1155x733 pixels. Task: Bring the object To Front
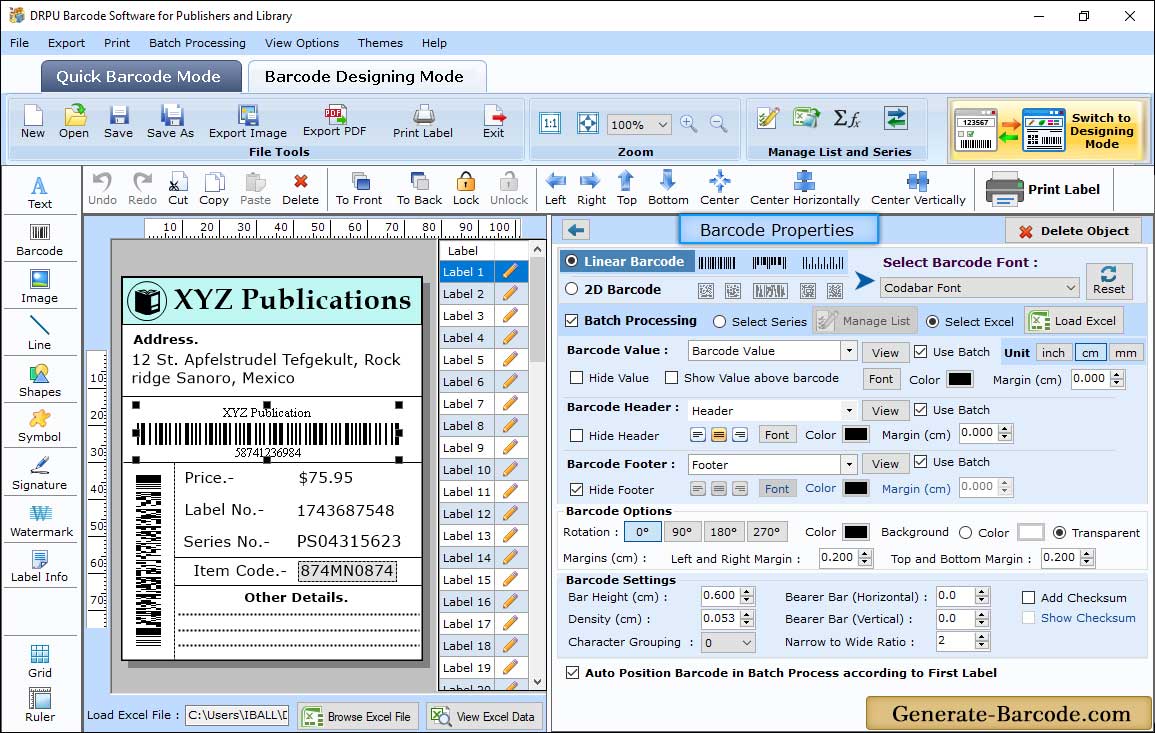[x=359, y=189]
